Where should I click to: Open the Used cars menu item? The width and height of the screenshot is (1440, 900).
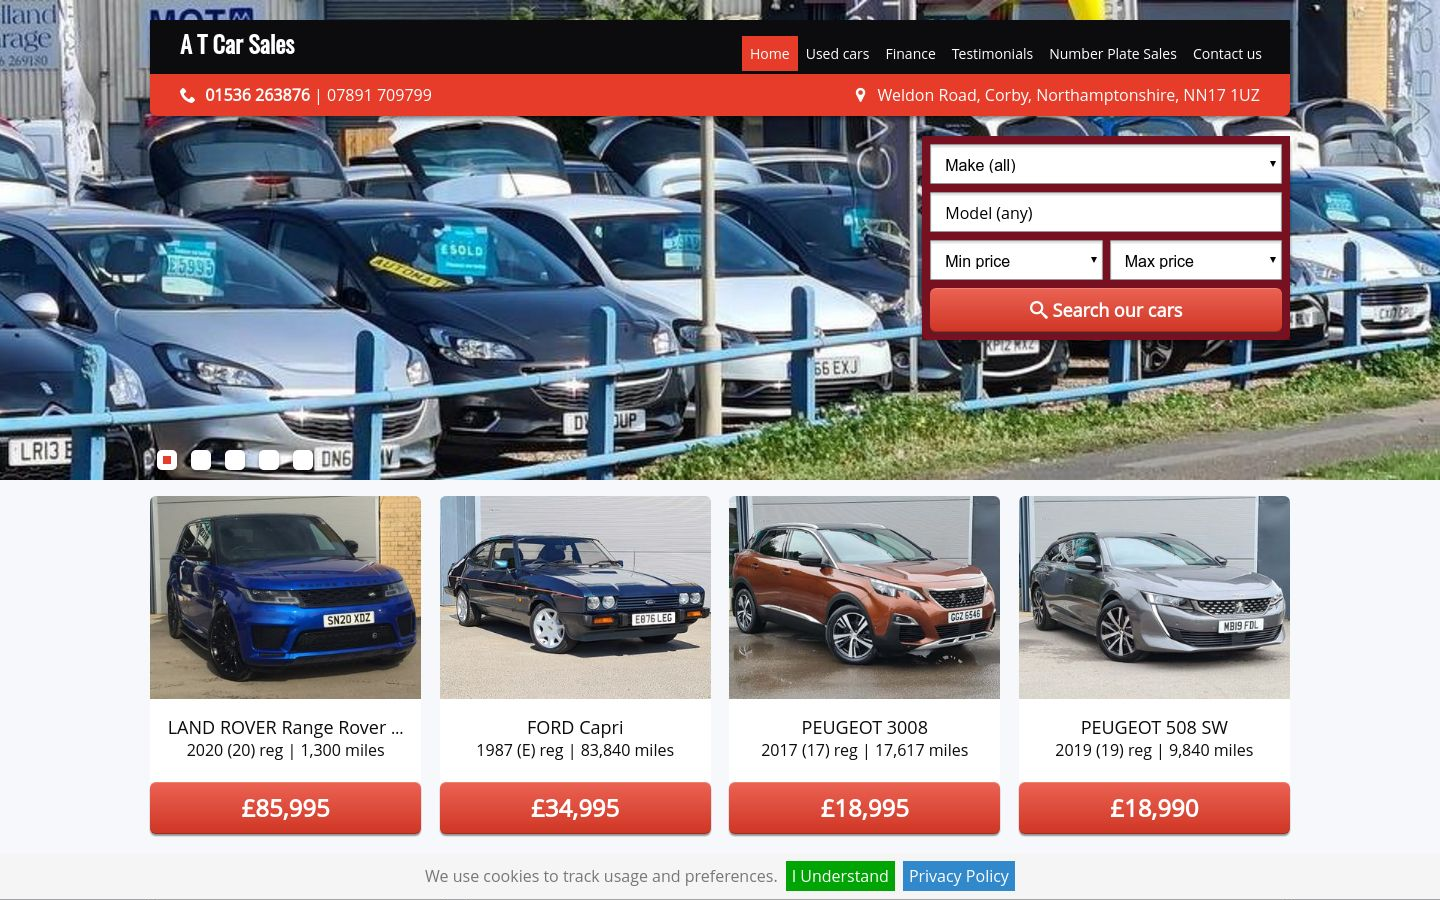click(x=837, y=54)
